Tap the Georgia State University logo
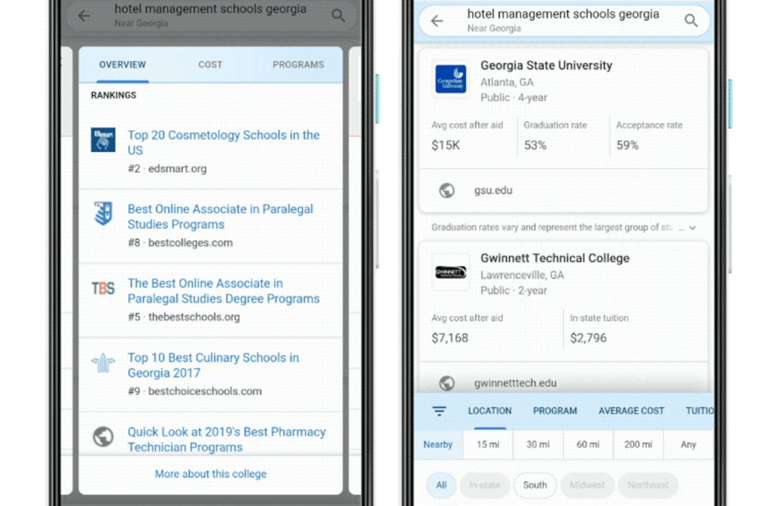 point(450,79)
